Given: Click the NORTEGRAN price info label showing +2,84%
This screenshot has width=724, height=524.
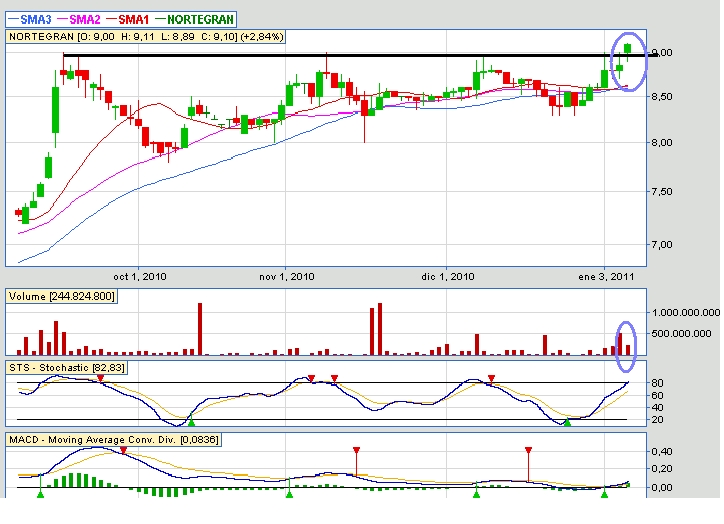Looking at the screenshot, I should pyautogui.click(x=145, y=36).
